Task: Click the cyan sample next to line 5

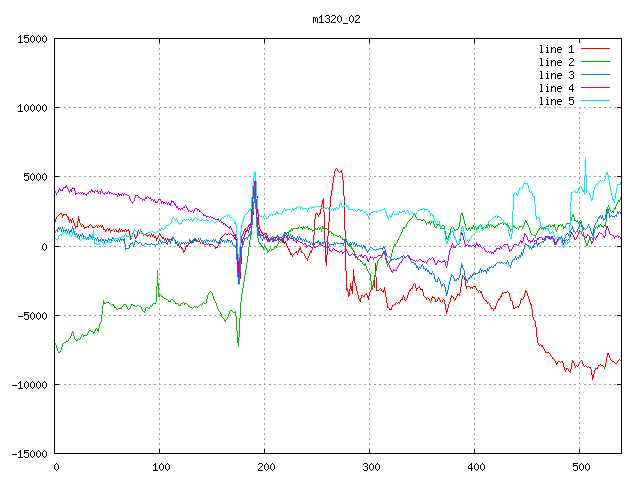Action: click(595, 101)
